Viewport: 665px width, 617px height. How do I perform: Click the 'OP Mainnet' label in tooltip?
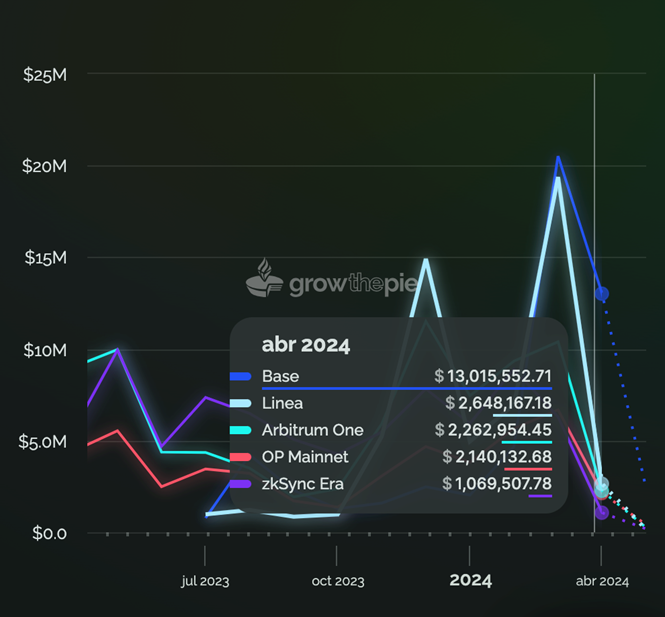(x=305, y=457)
